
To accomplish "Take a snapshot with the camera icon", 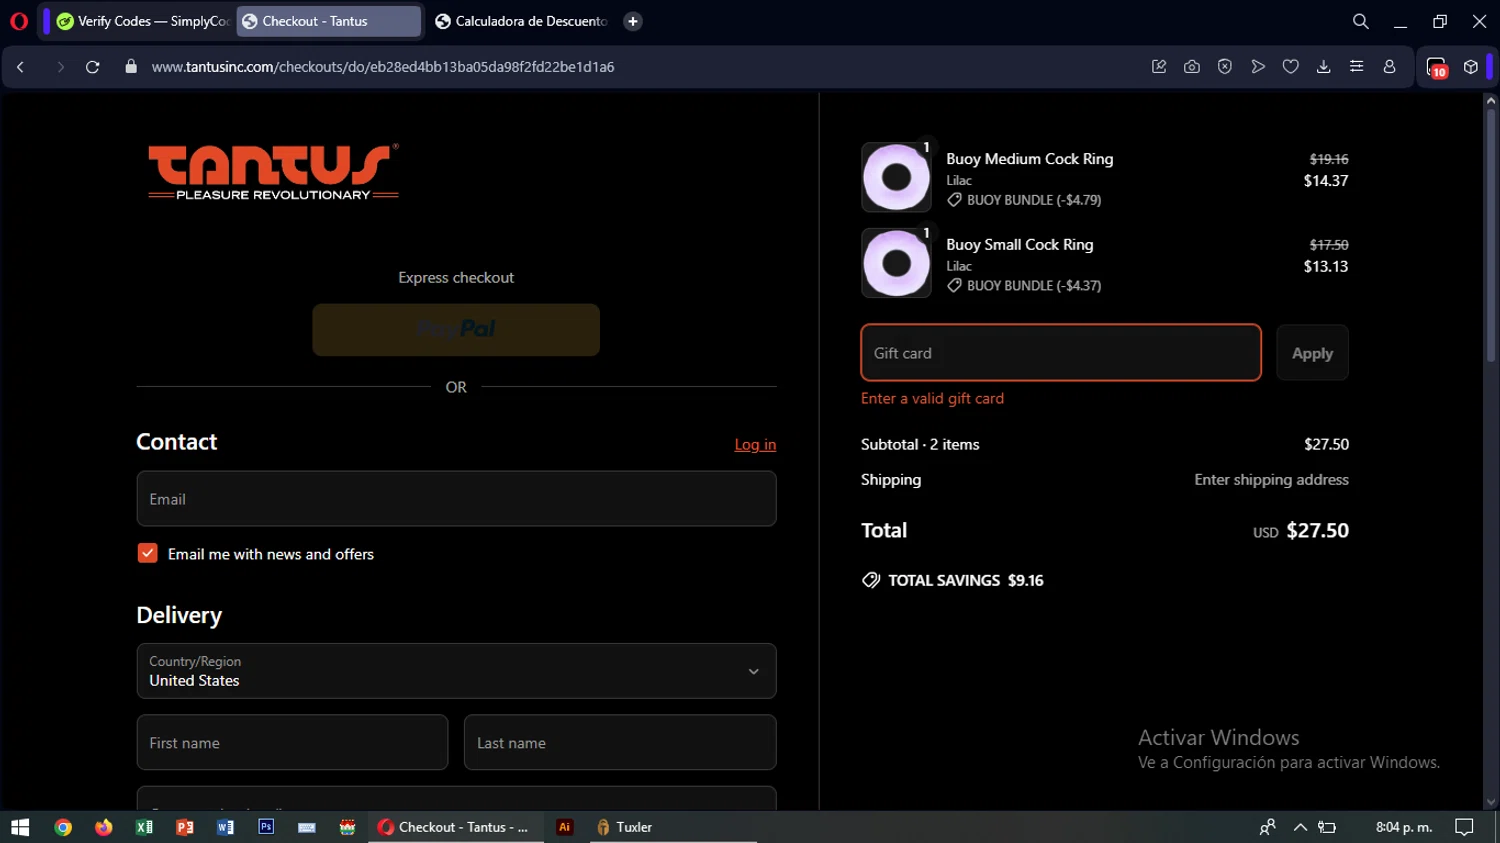I will [x=1192, y=67].
